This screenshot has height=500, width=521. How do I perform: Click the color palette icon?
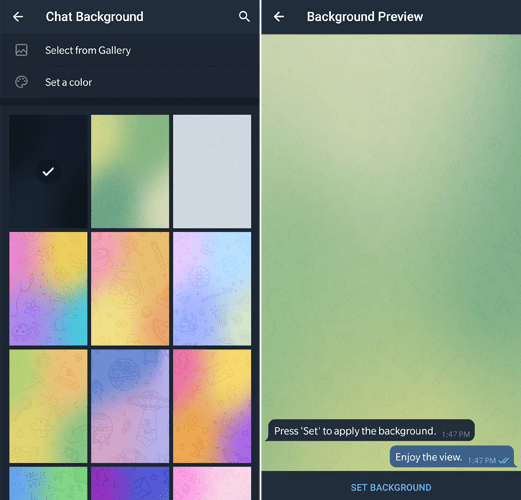[21, 82]
